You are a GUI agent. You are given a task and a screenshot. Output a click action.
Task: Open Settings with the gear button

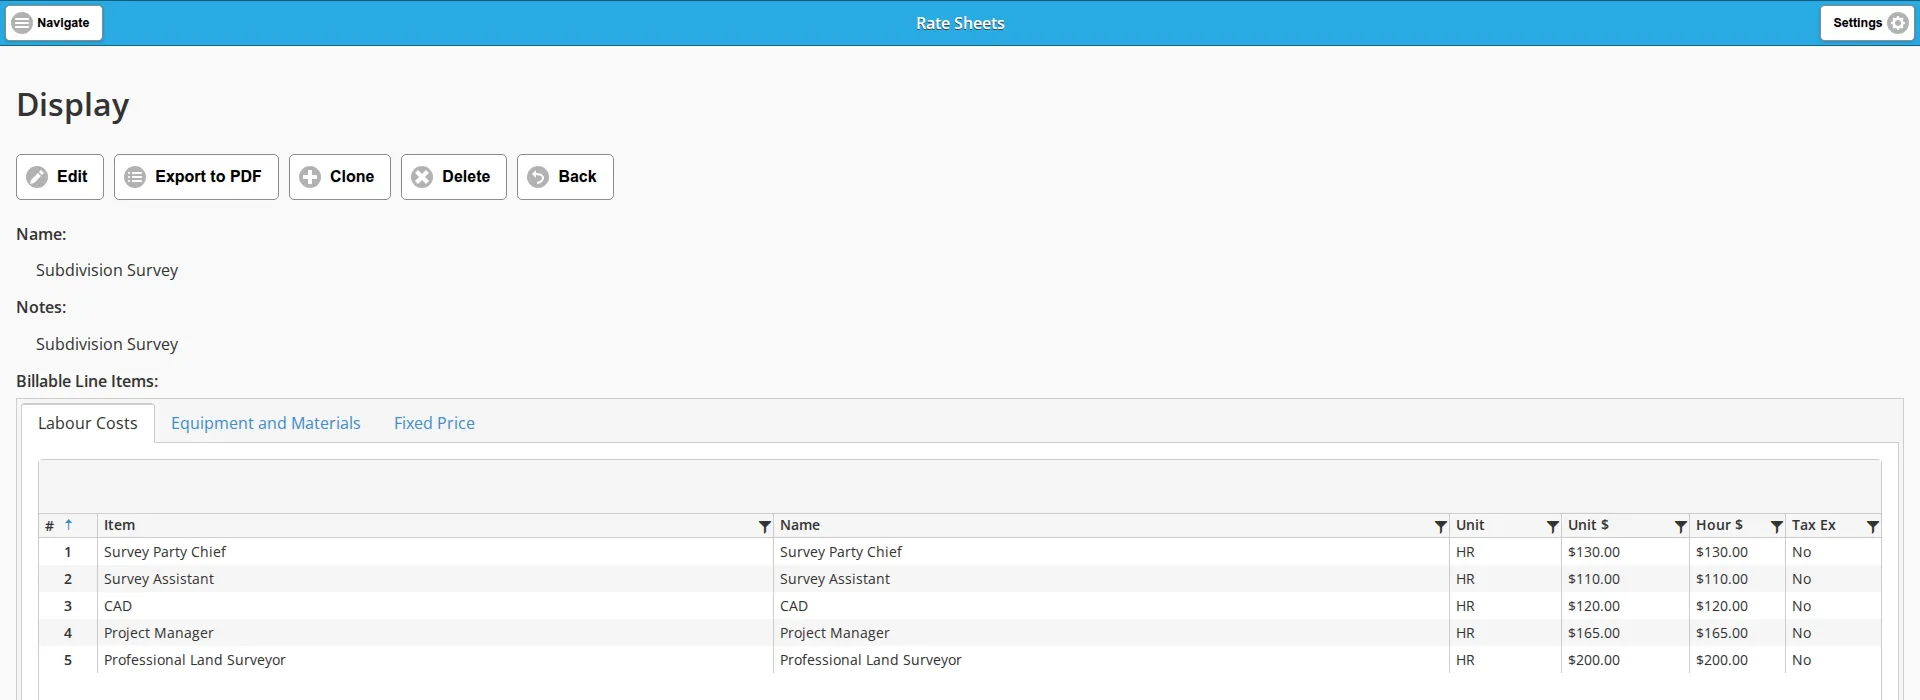click(x=1867, y=23)
